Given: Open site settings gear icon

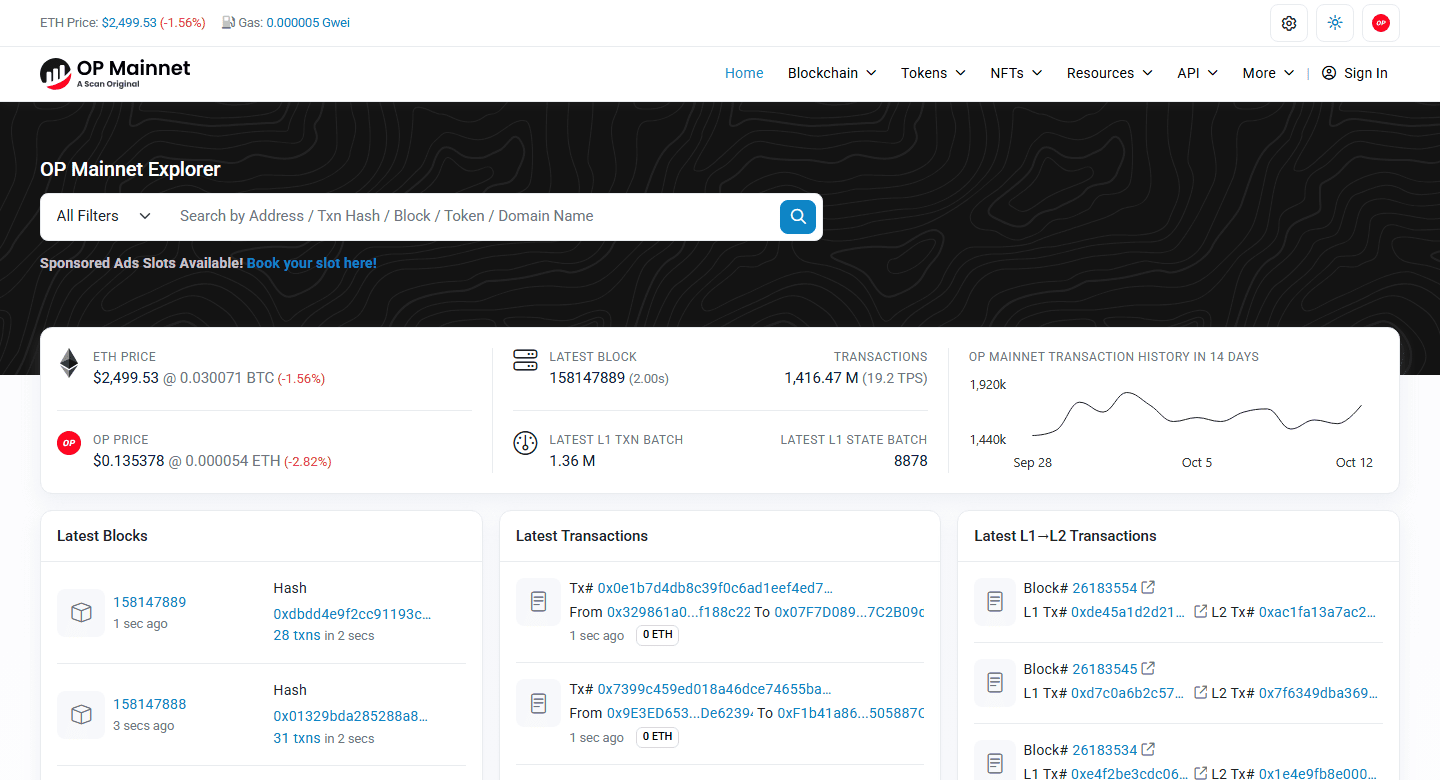Looking at the screenshot, I should [1289, 23].
